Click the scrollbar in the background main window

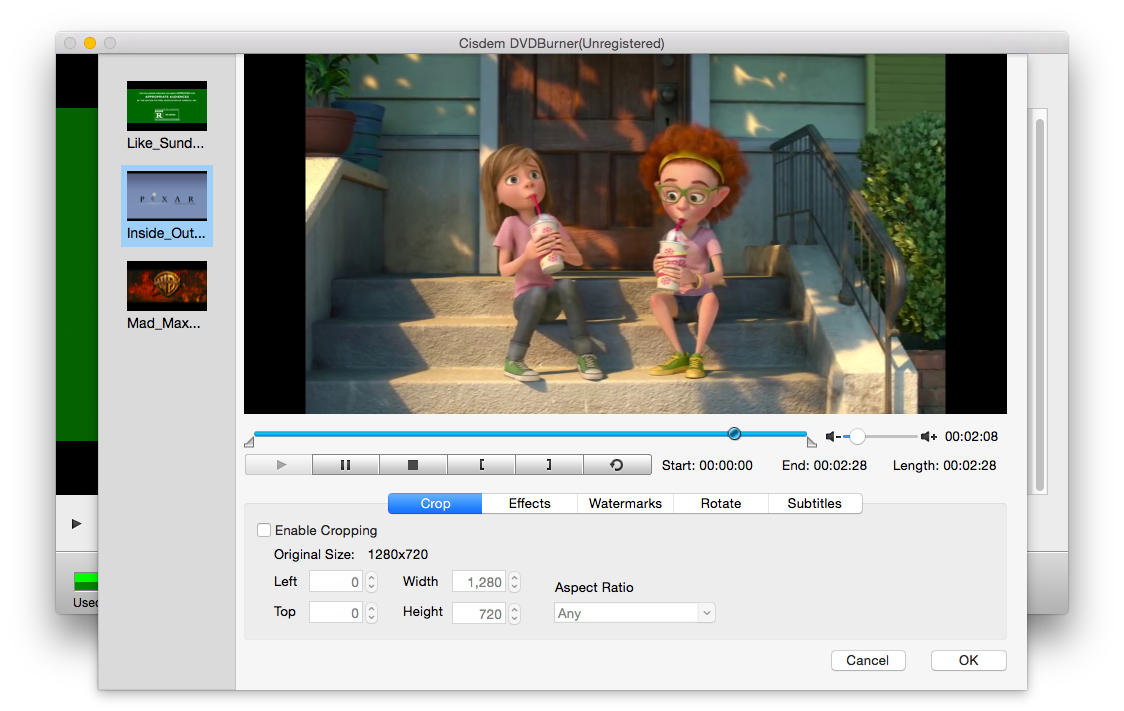pyautogui.click(x=1039, y=305)
